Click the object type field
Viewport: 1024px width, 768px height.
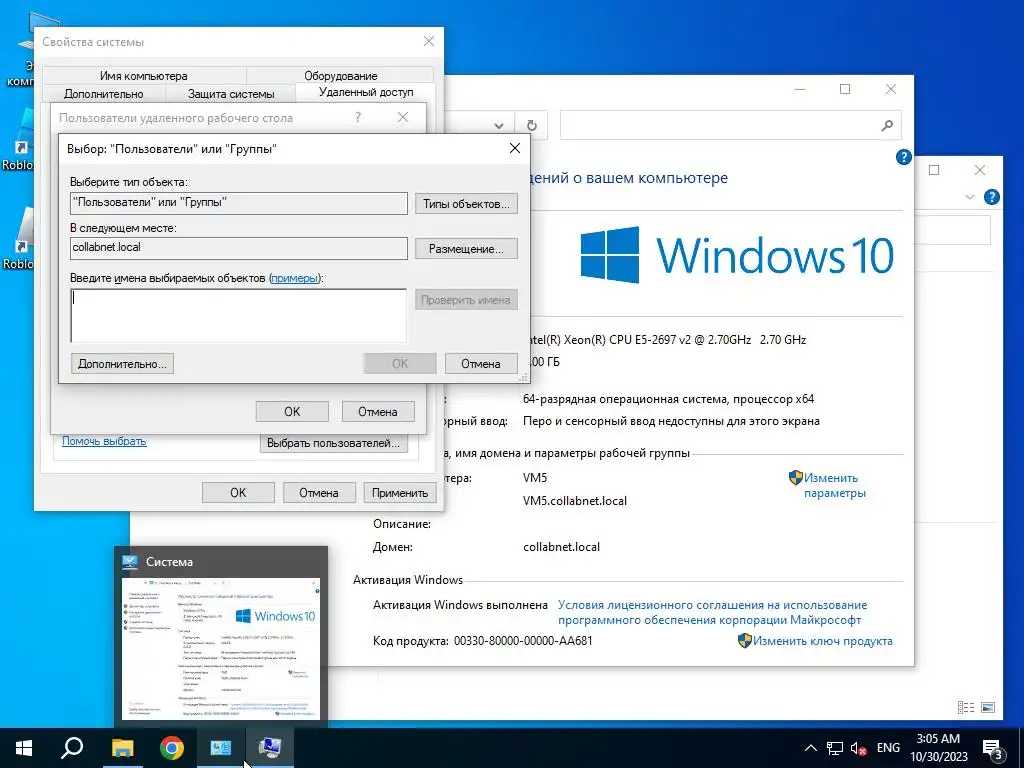coord(238,202)
